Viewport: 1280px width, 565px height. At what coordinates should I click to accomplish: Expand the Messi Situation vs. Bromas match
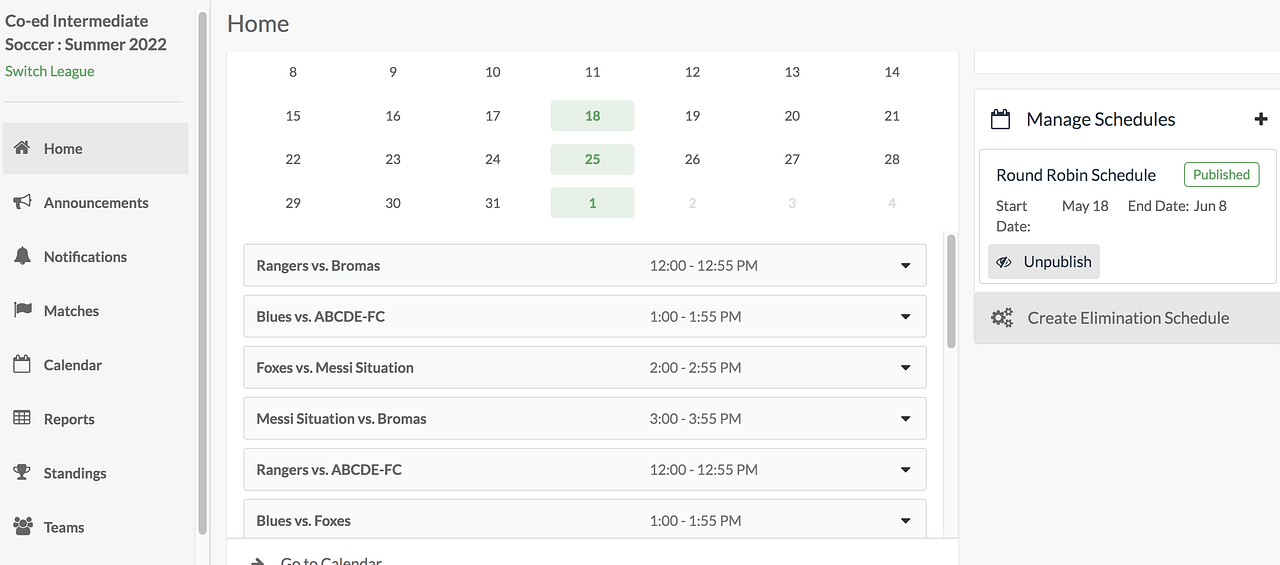905,419
